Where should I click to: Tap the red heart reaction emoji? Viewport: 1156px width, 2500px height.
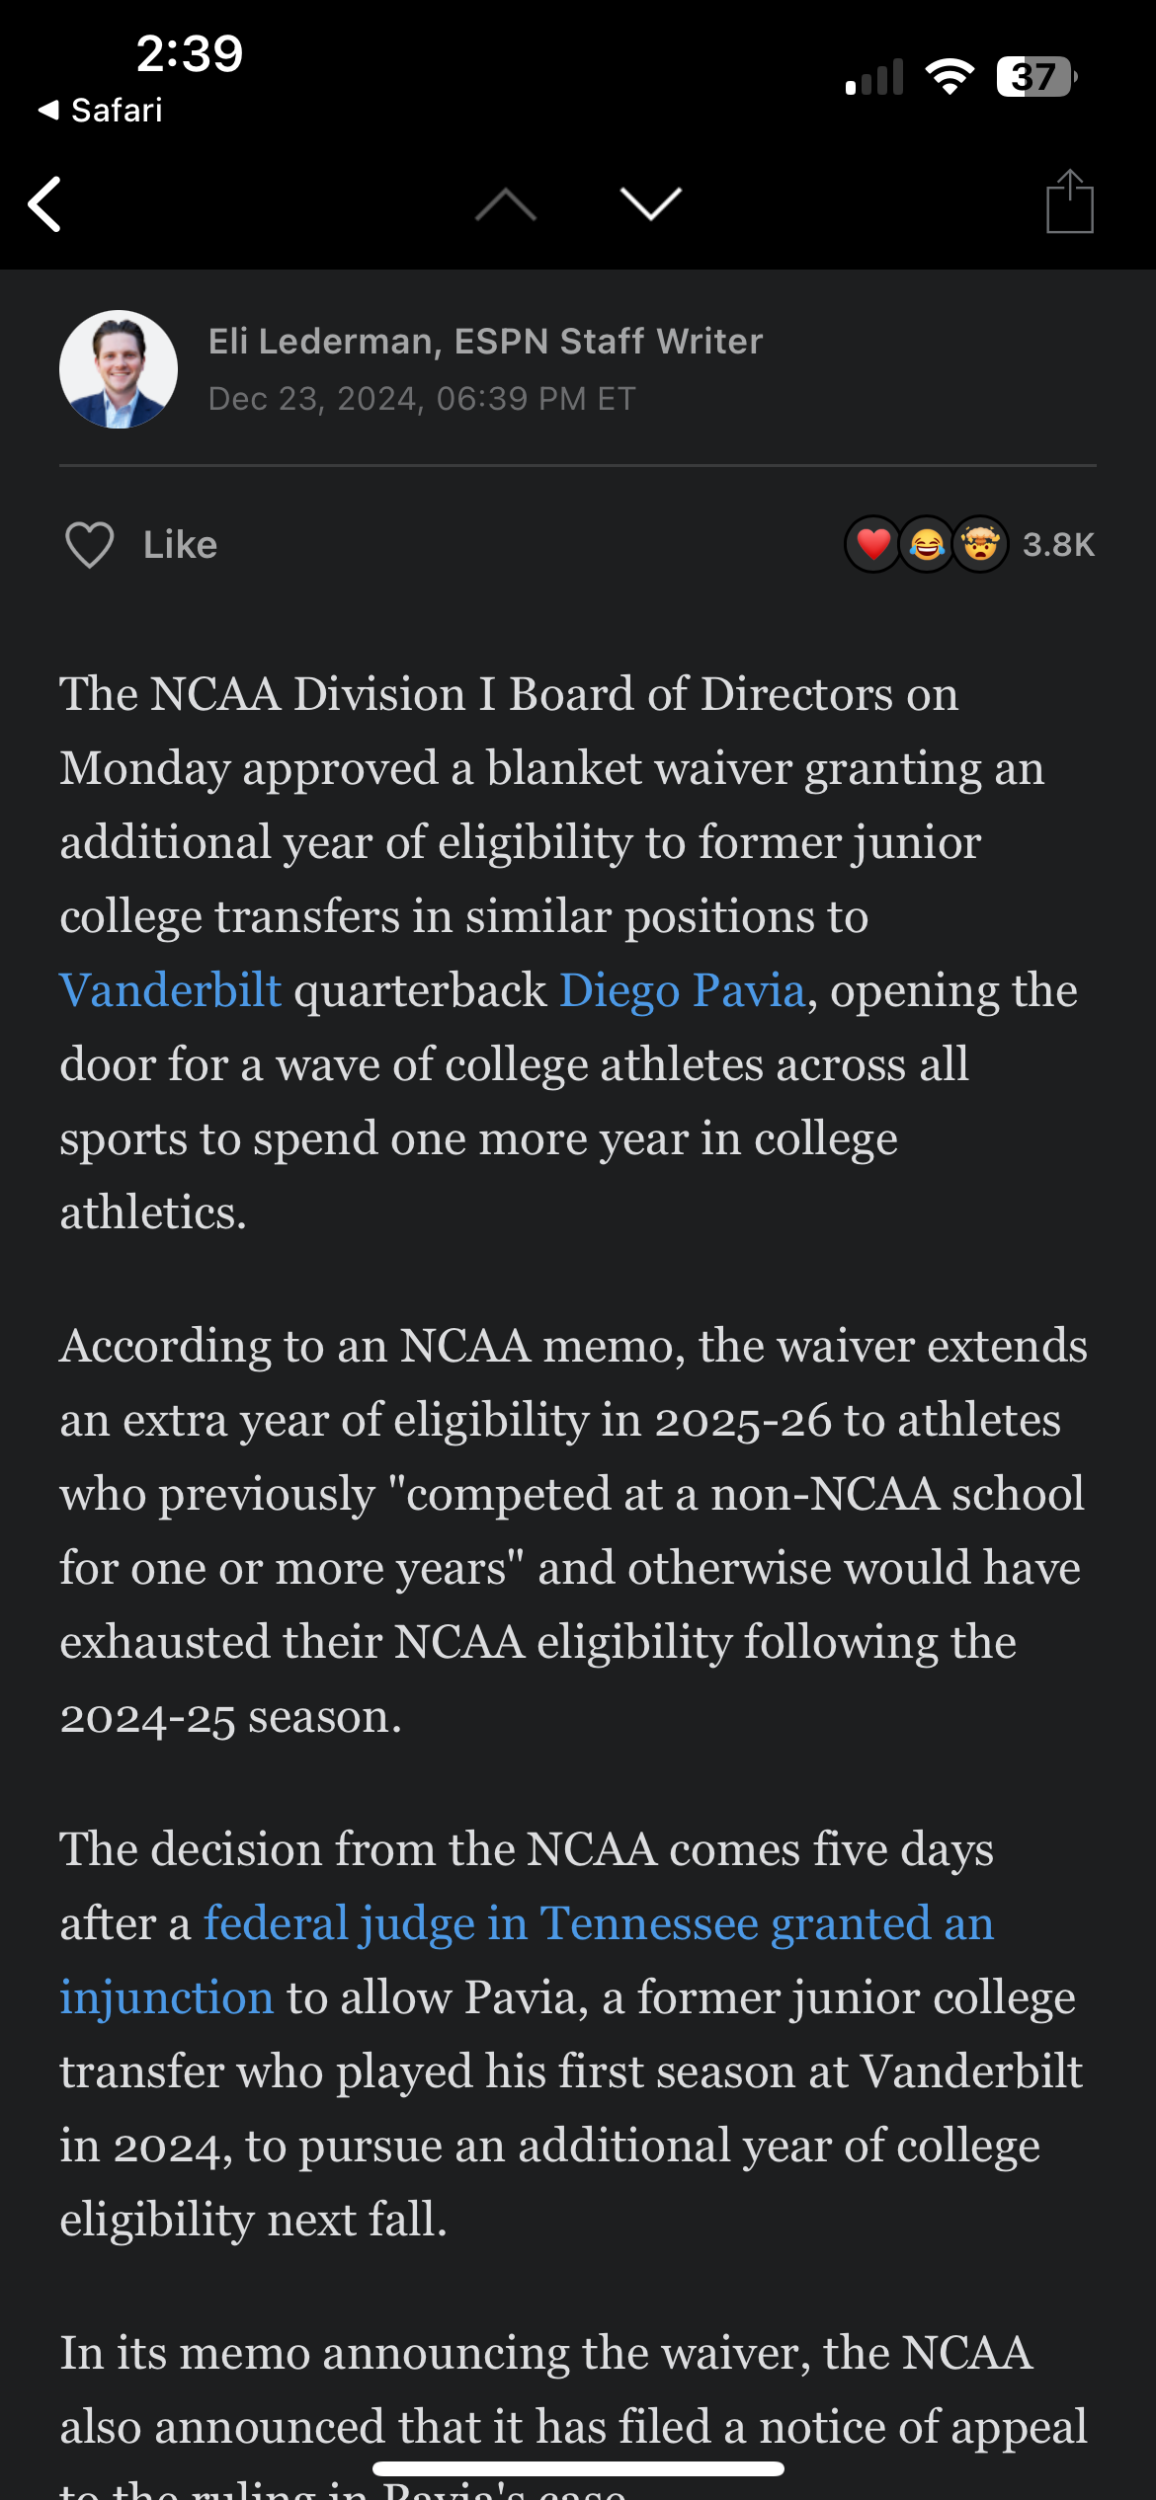pyautogui.click(x=873, y=545)
